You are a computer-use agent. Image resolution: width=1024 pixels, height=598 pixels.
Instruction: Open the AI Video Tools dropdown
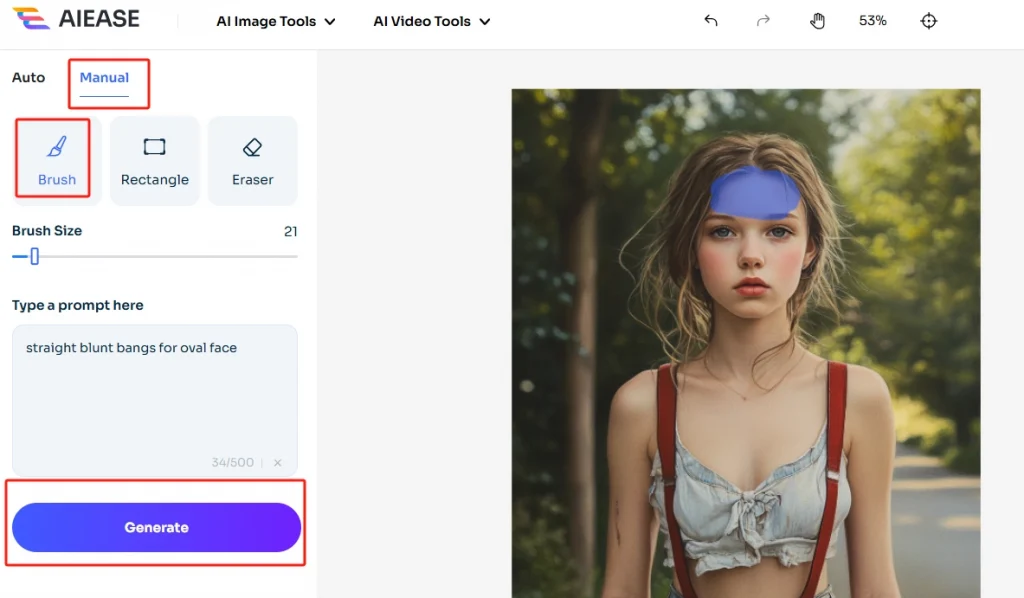431,21
